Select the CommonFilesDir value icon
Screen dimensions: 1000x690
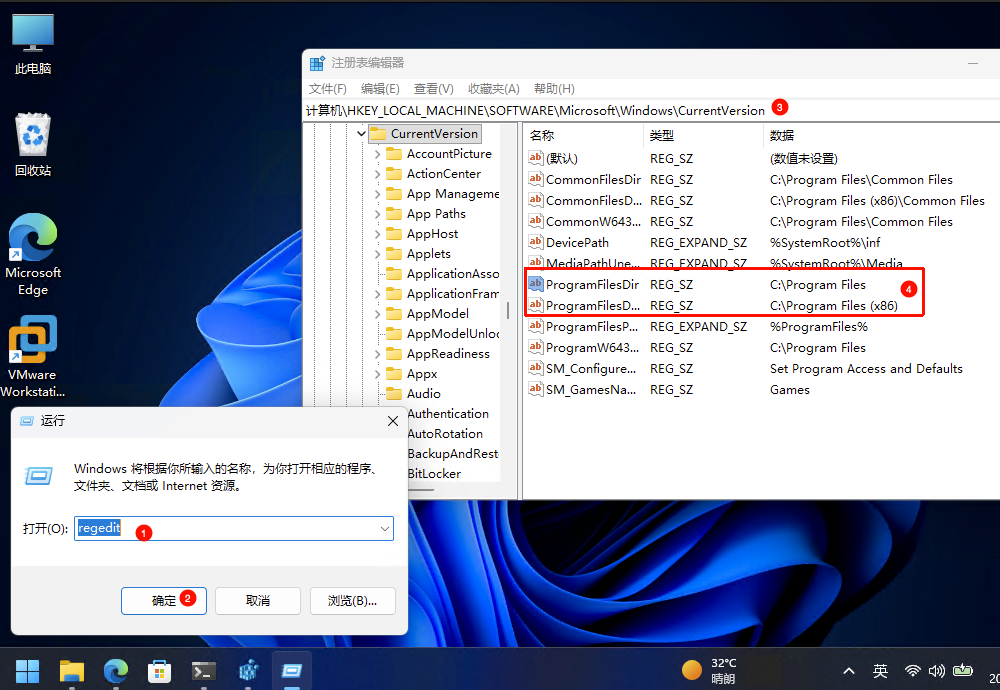(x=536, y=179)
